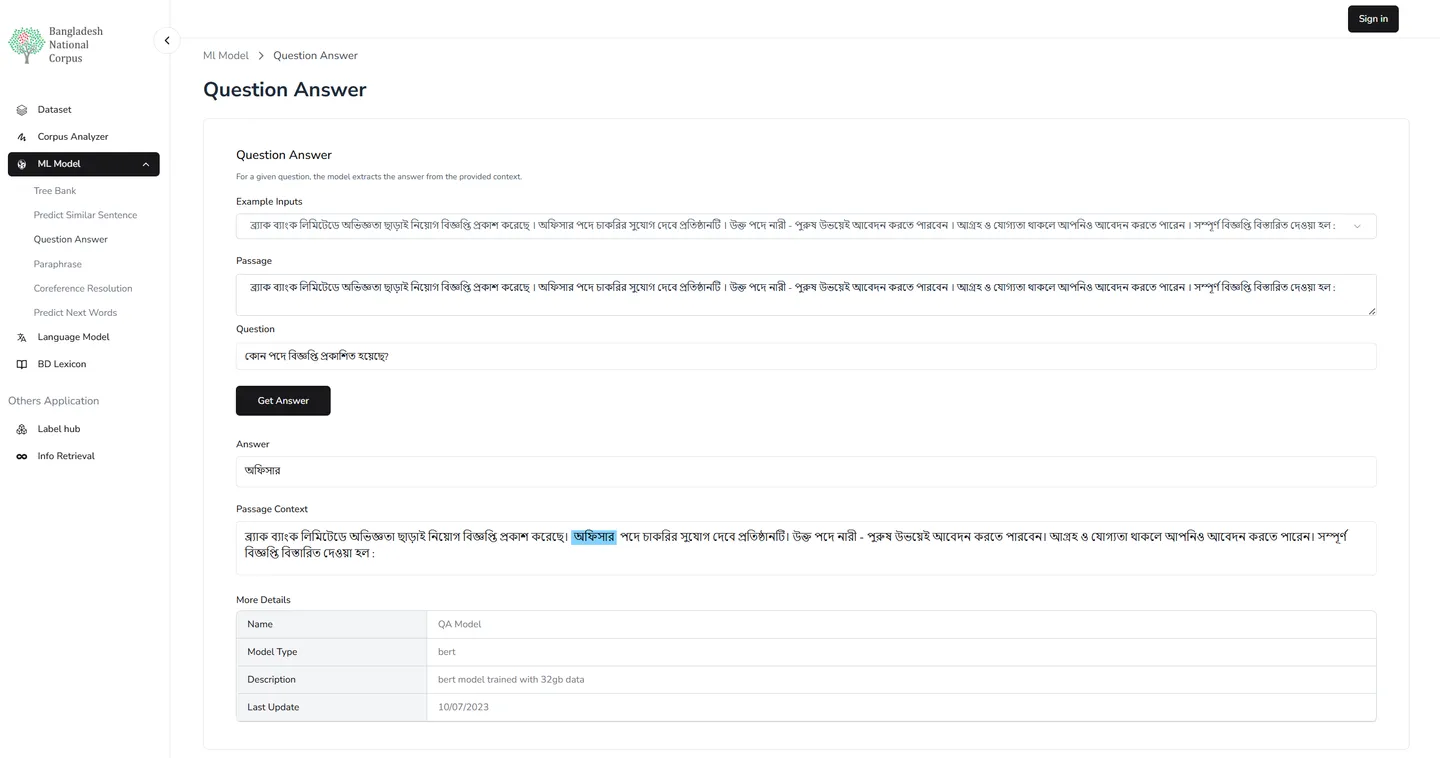Collapse the sidebar with the arrow button
The height and width of the screenshot is (758, 1440).
(167, 41)
